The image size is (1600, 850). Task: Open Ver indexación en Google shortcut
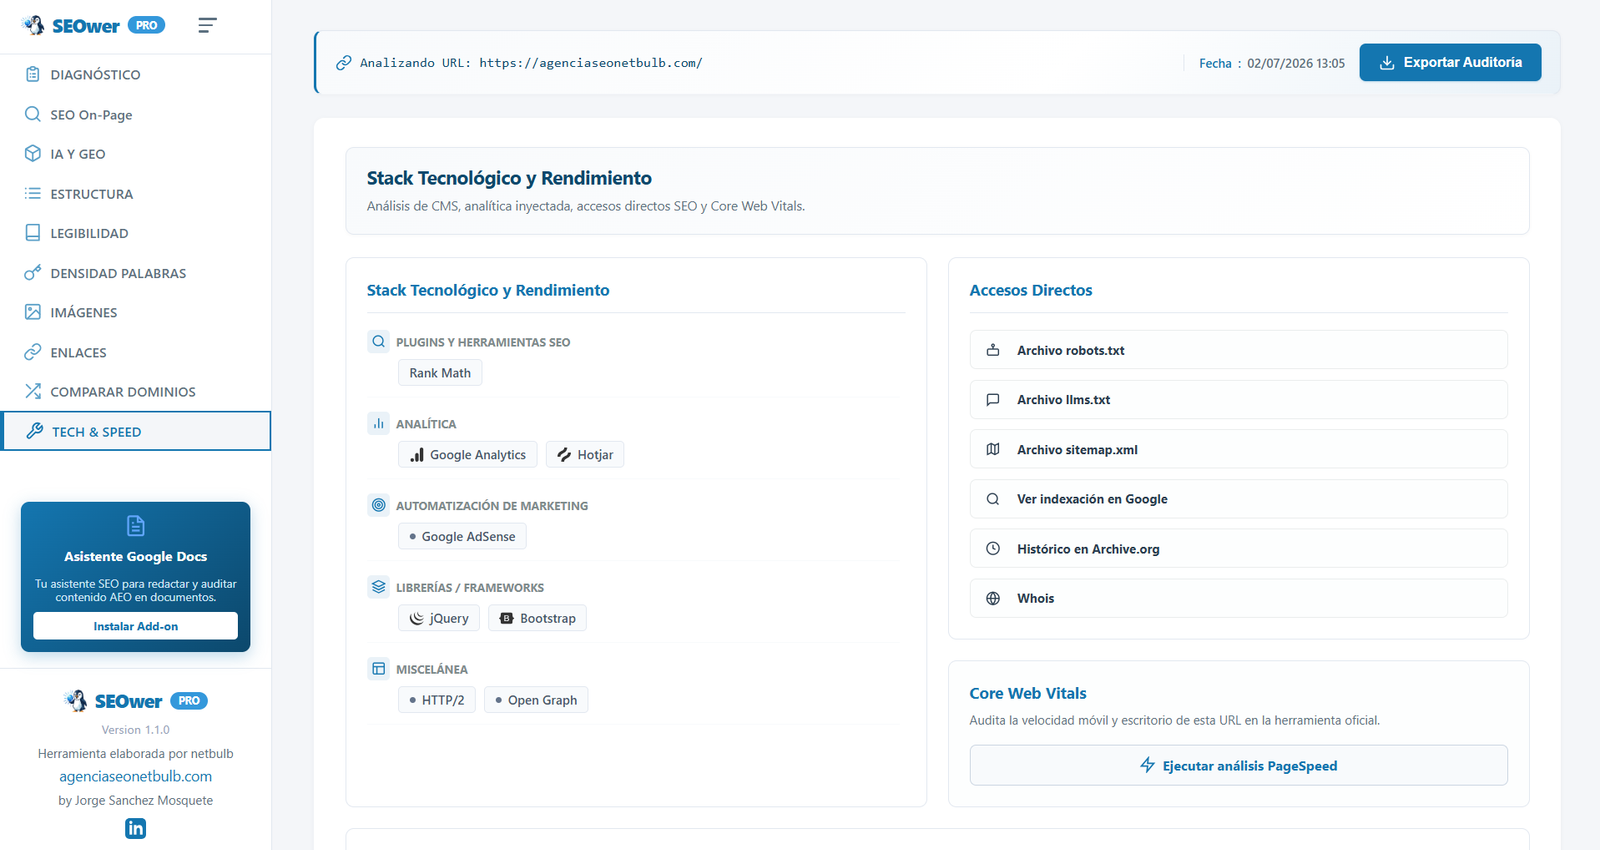pos(1238,499)
